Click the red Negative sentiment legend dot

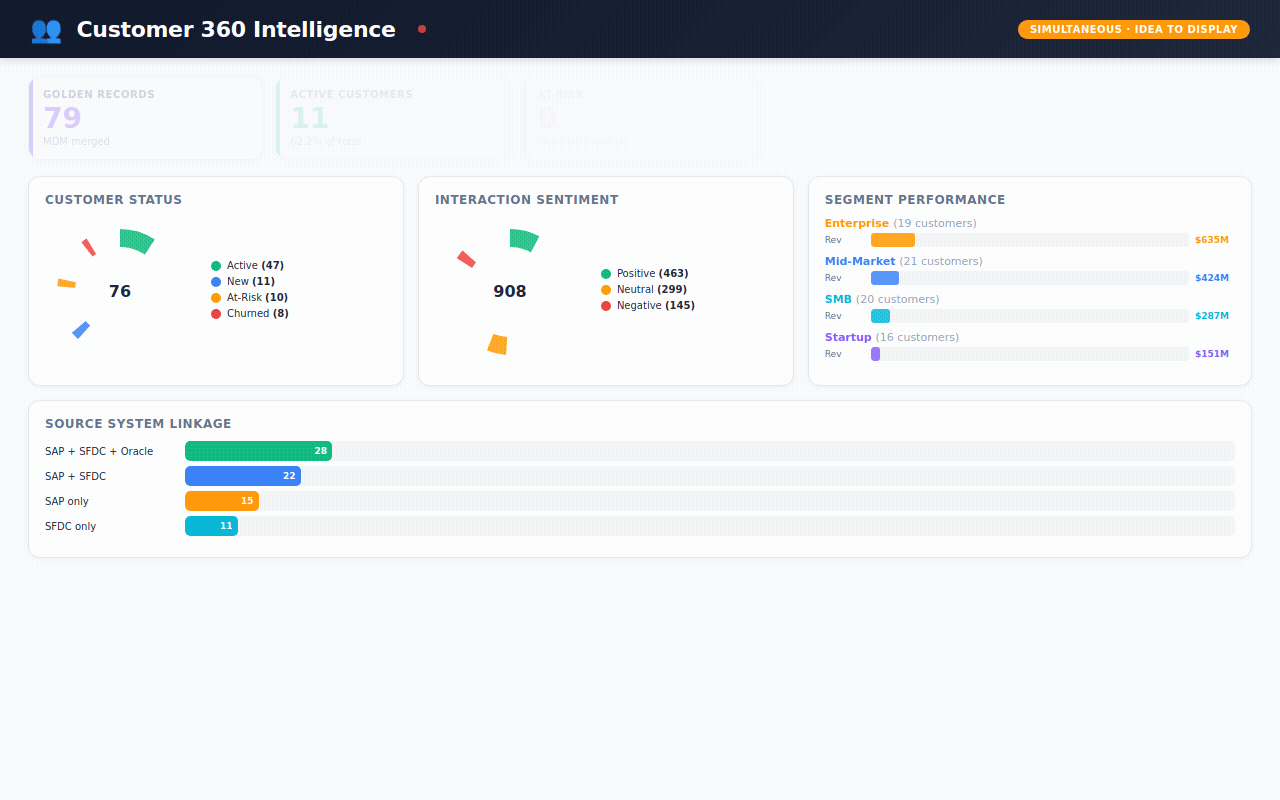[606, 306]
